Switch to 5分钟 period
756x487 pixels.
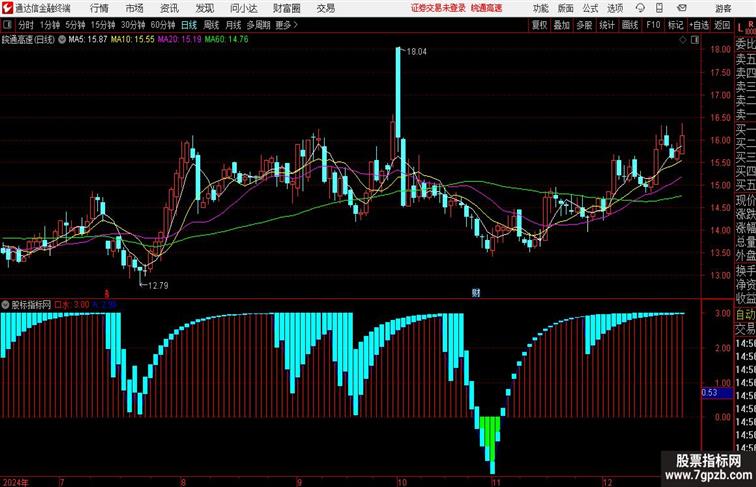[75, 25]
